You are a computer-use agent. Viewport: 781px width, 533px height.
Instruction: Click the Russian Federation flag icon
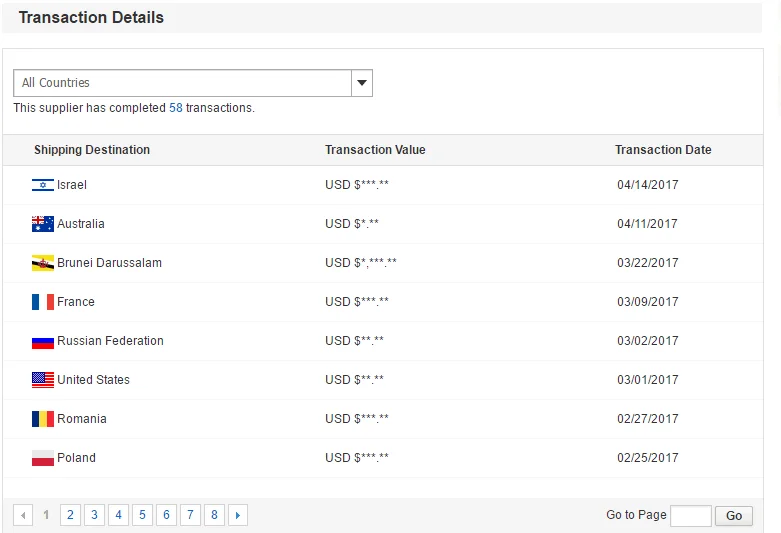(x=42, y=341)
